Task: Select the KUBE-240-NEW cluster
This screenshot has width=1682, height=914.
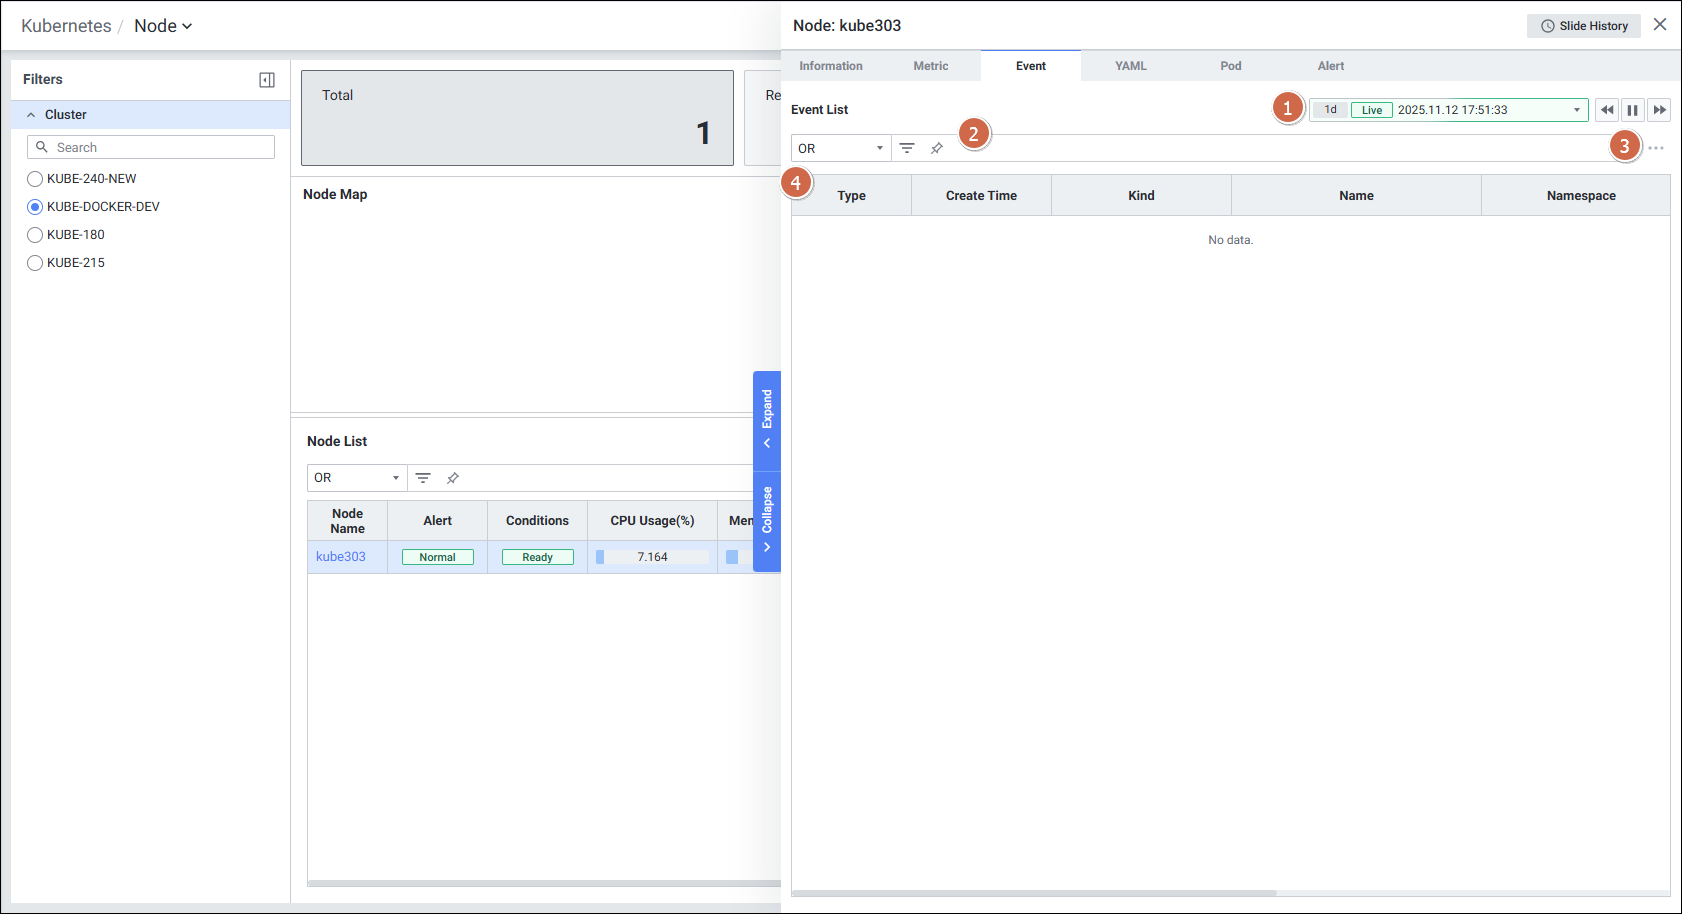Action: [x=35, y=179]
